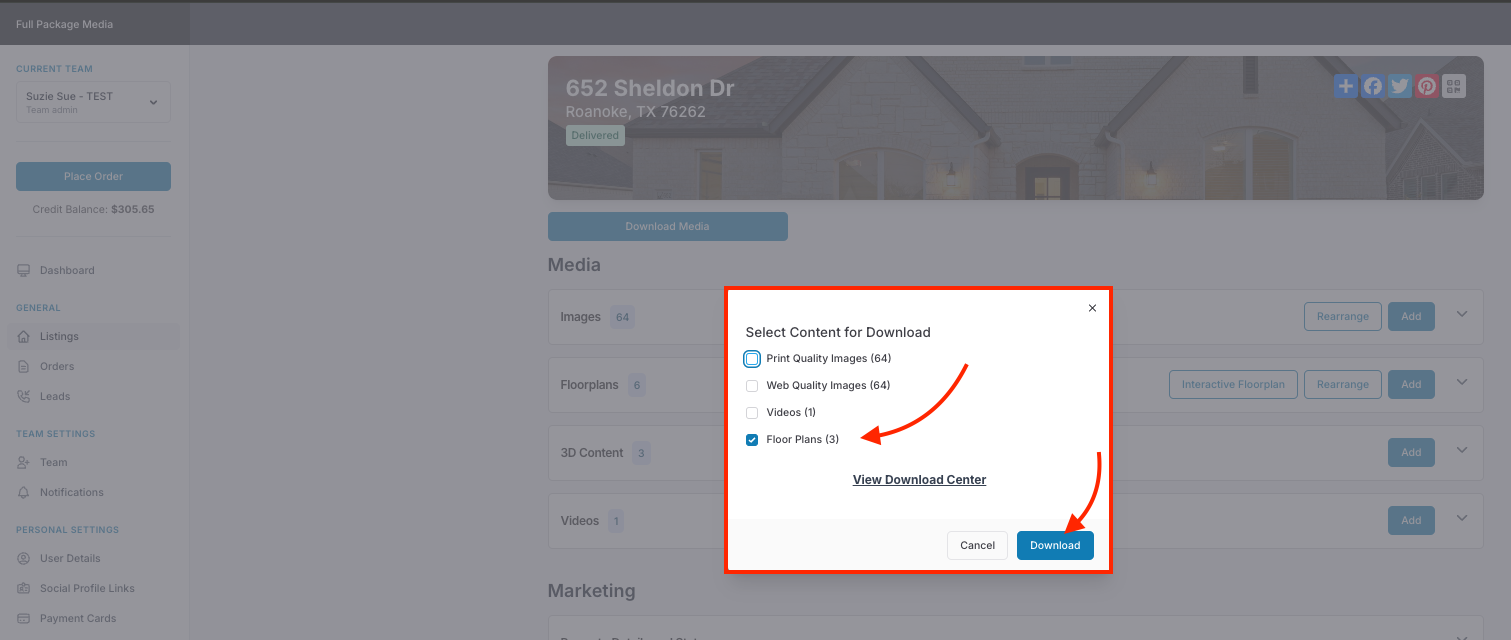The height and width of the screenshot is (640, 1511).
Task: Expand the Floorplans section chevron
Action: point(1462,382)
